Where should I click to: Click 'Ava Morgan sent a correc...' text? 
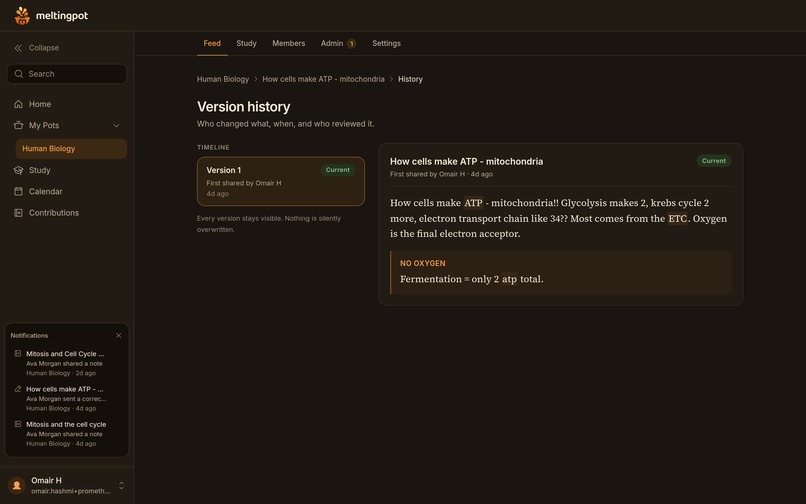pos(66,399)
